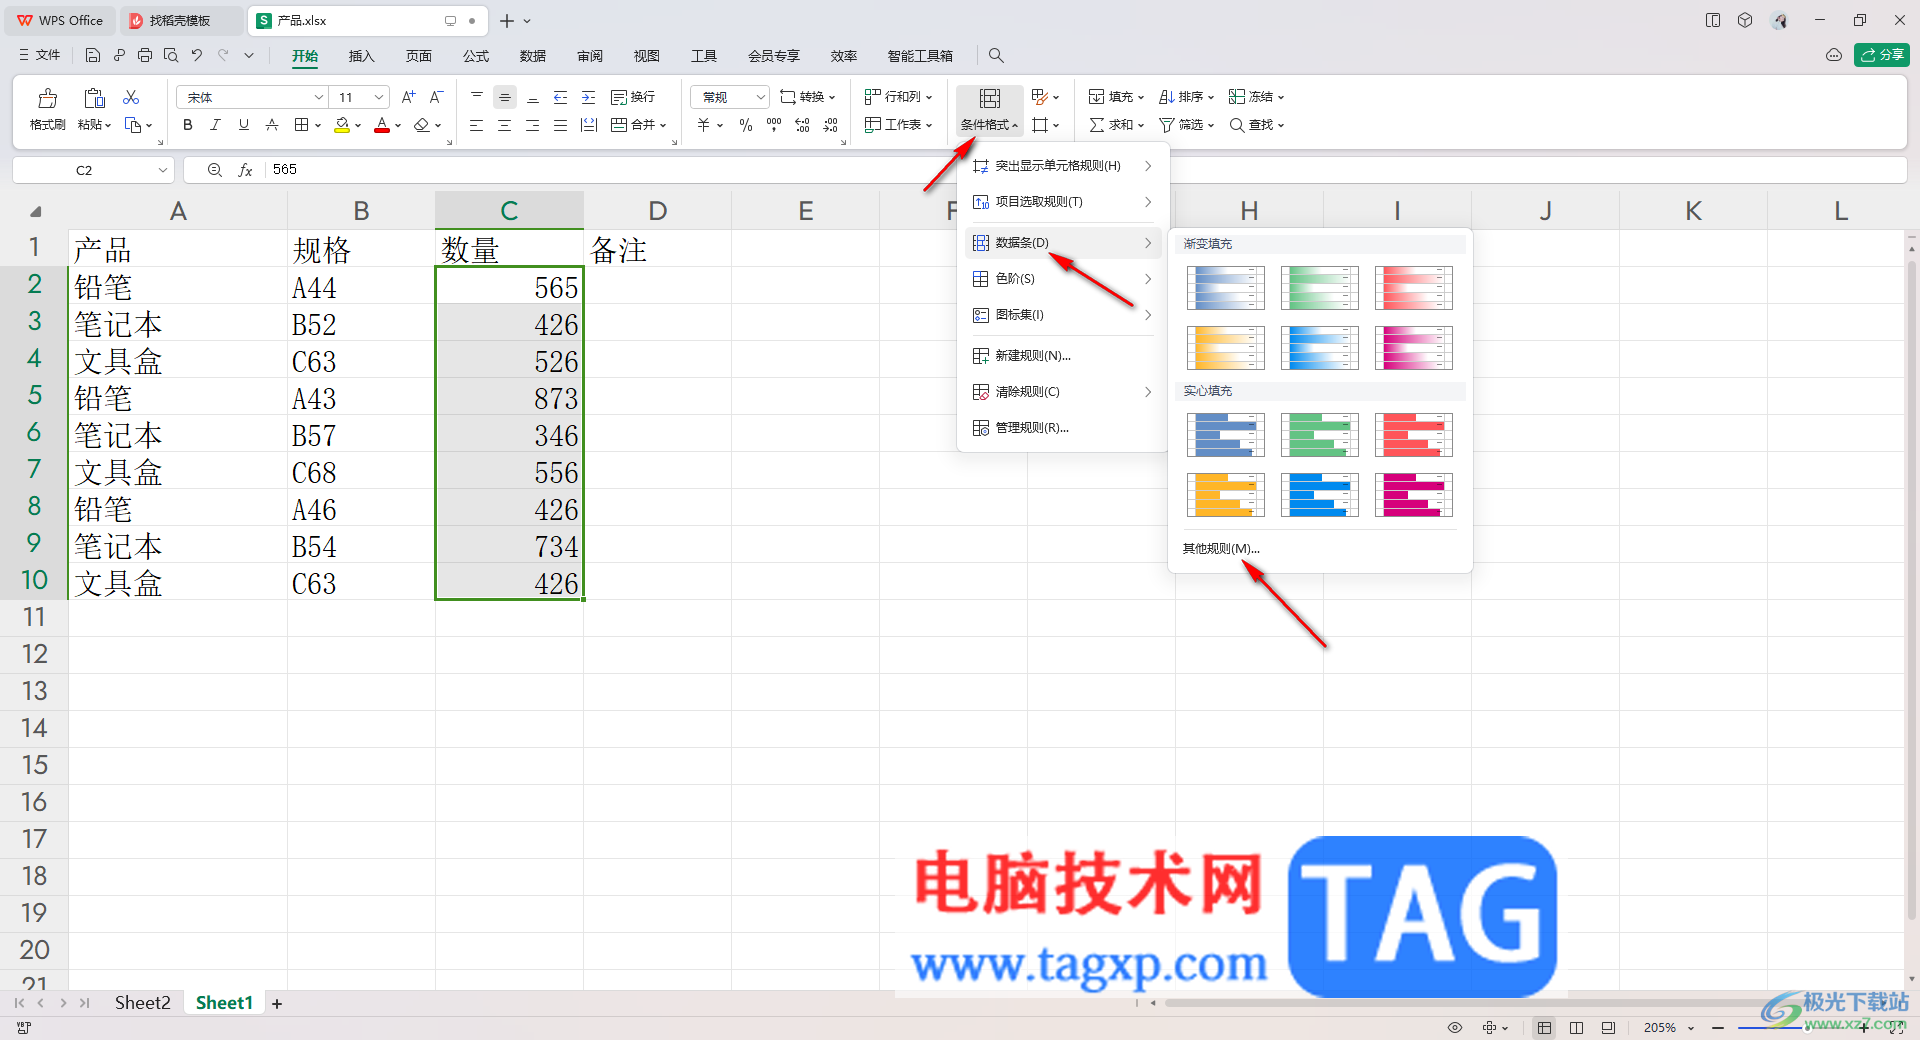
Task: Toggle align right
Action: pos(533,125)
